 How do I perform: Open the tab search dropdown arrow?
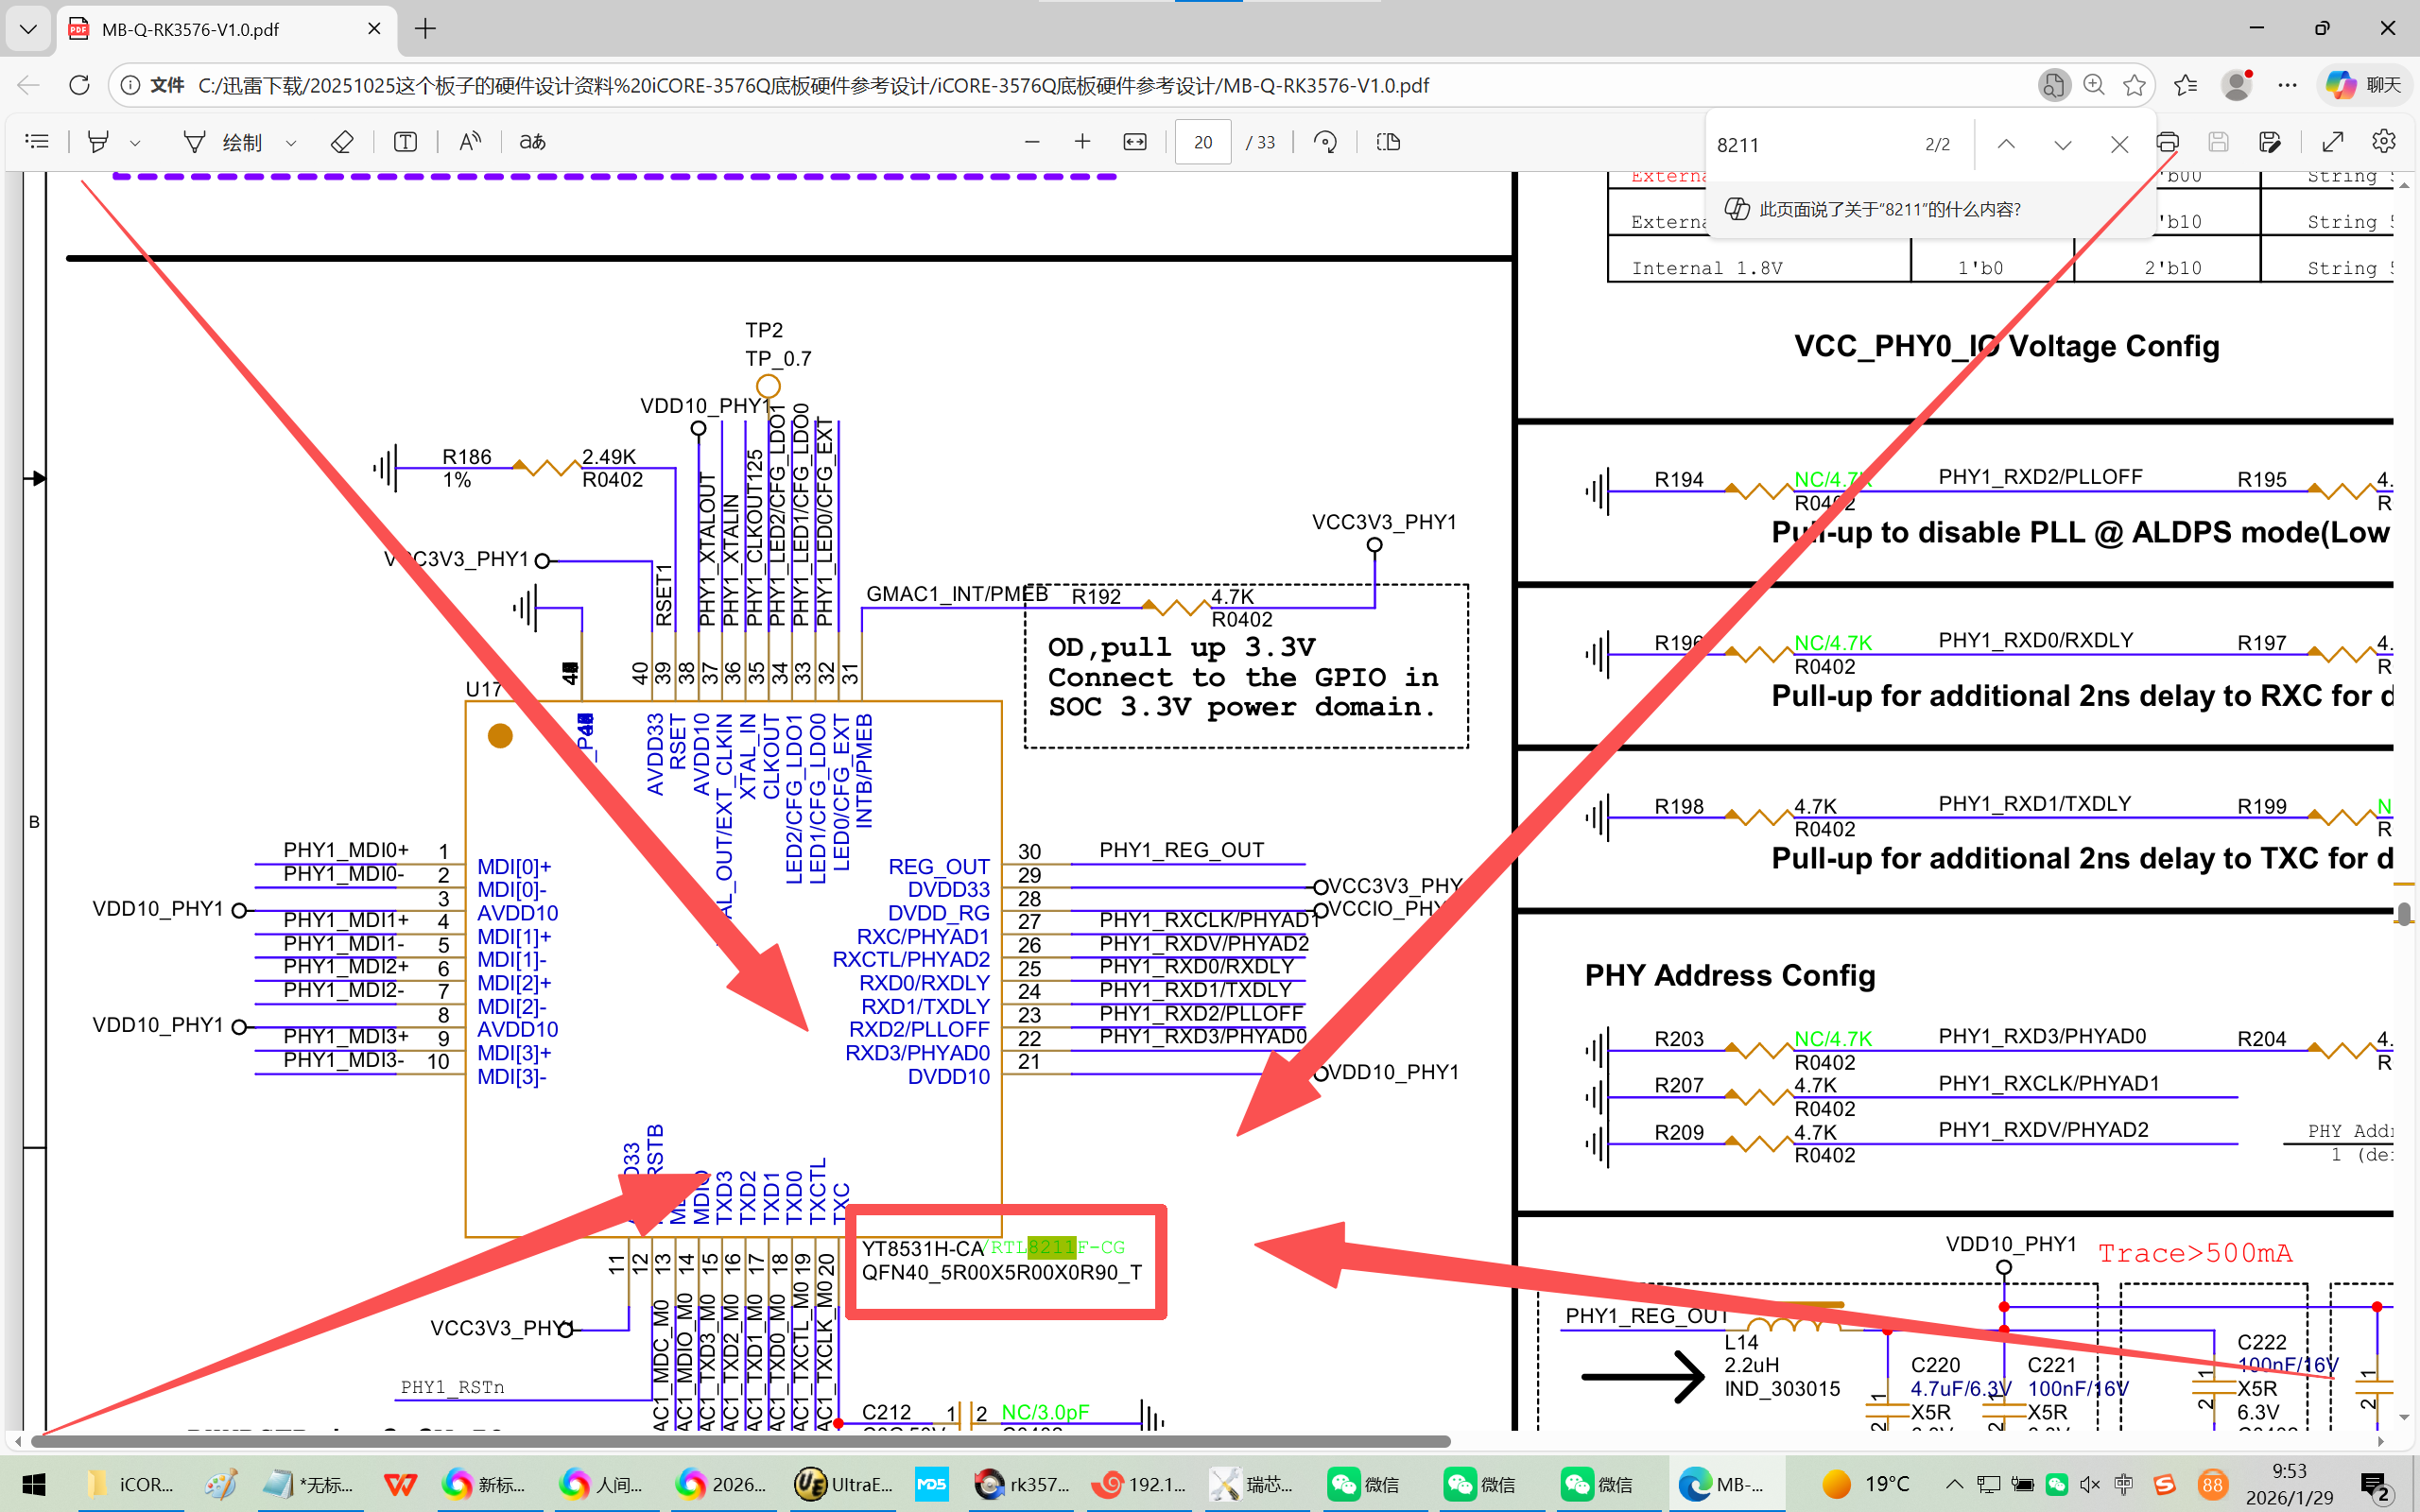click(28, 29)
